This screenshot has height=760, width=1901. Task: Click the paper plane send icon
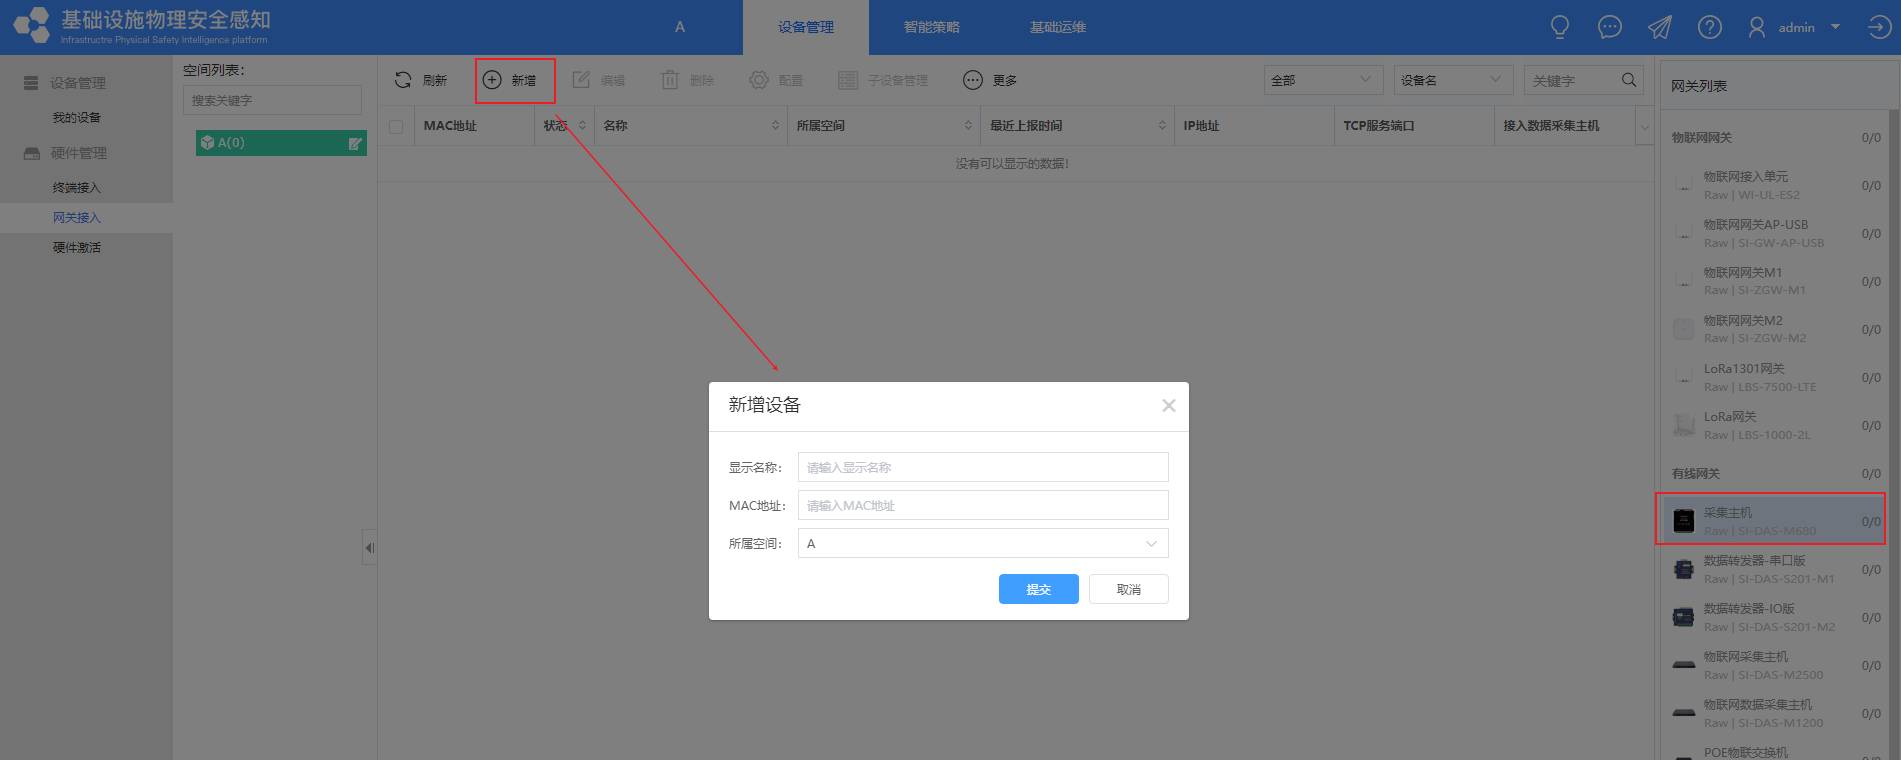pos(1659,27)
